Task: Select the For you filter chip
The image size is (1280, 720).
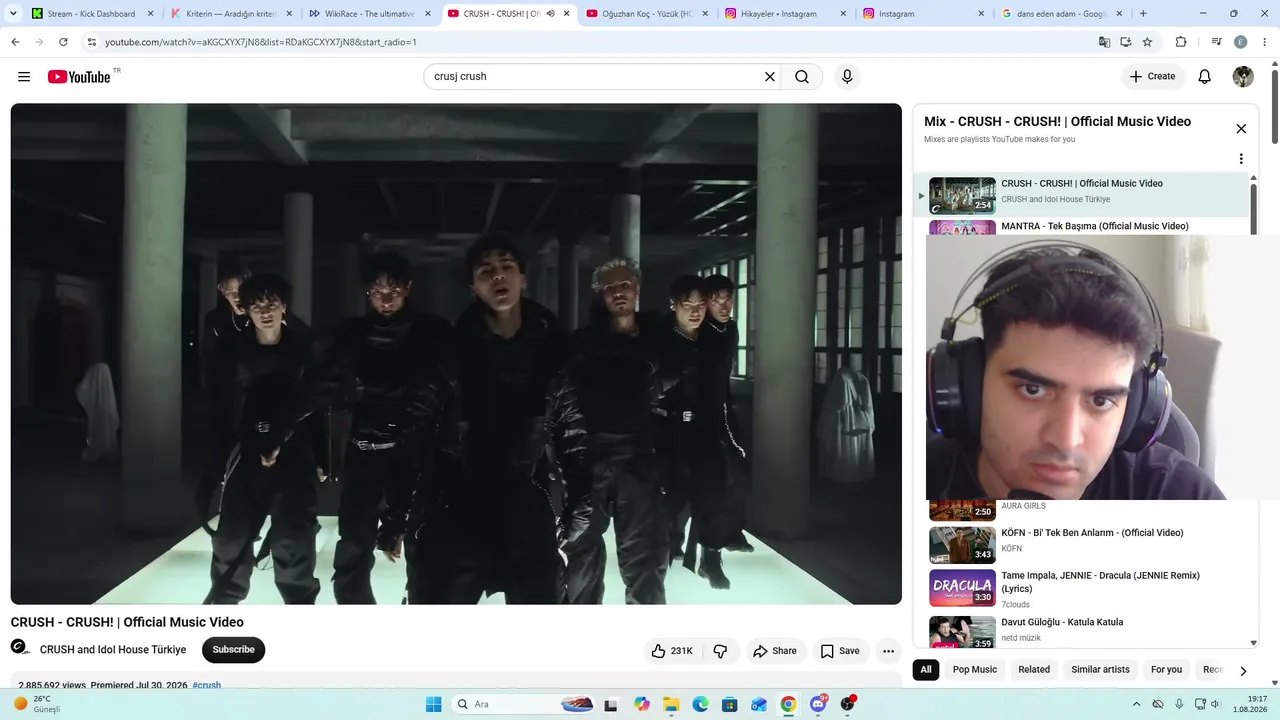Action: point(1166,670)
